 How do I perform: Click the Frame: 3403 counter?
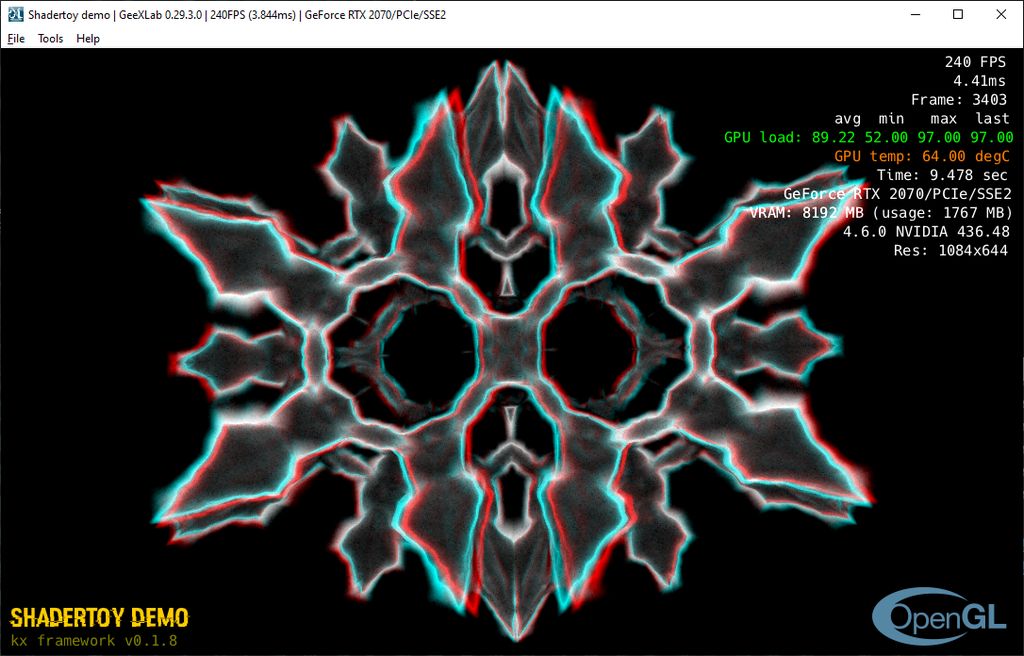[x=959, y=100]
